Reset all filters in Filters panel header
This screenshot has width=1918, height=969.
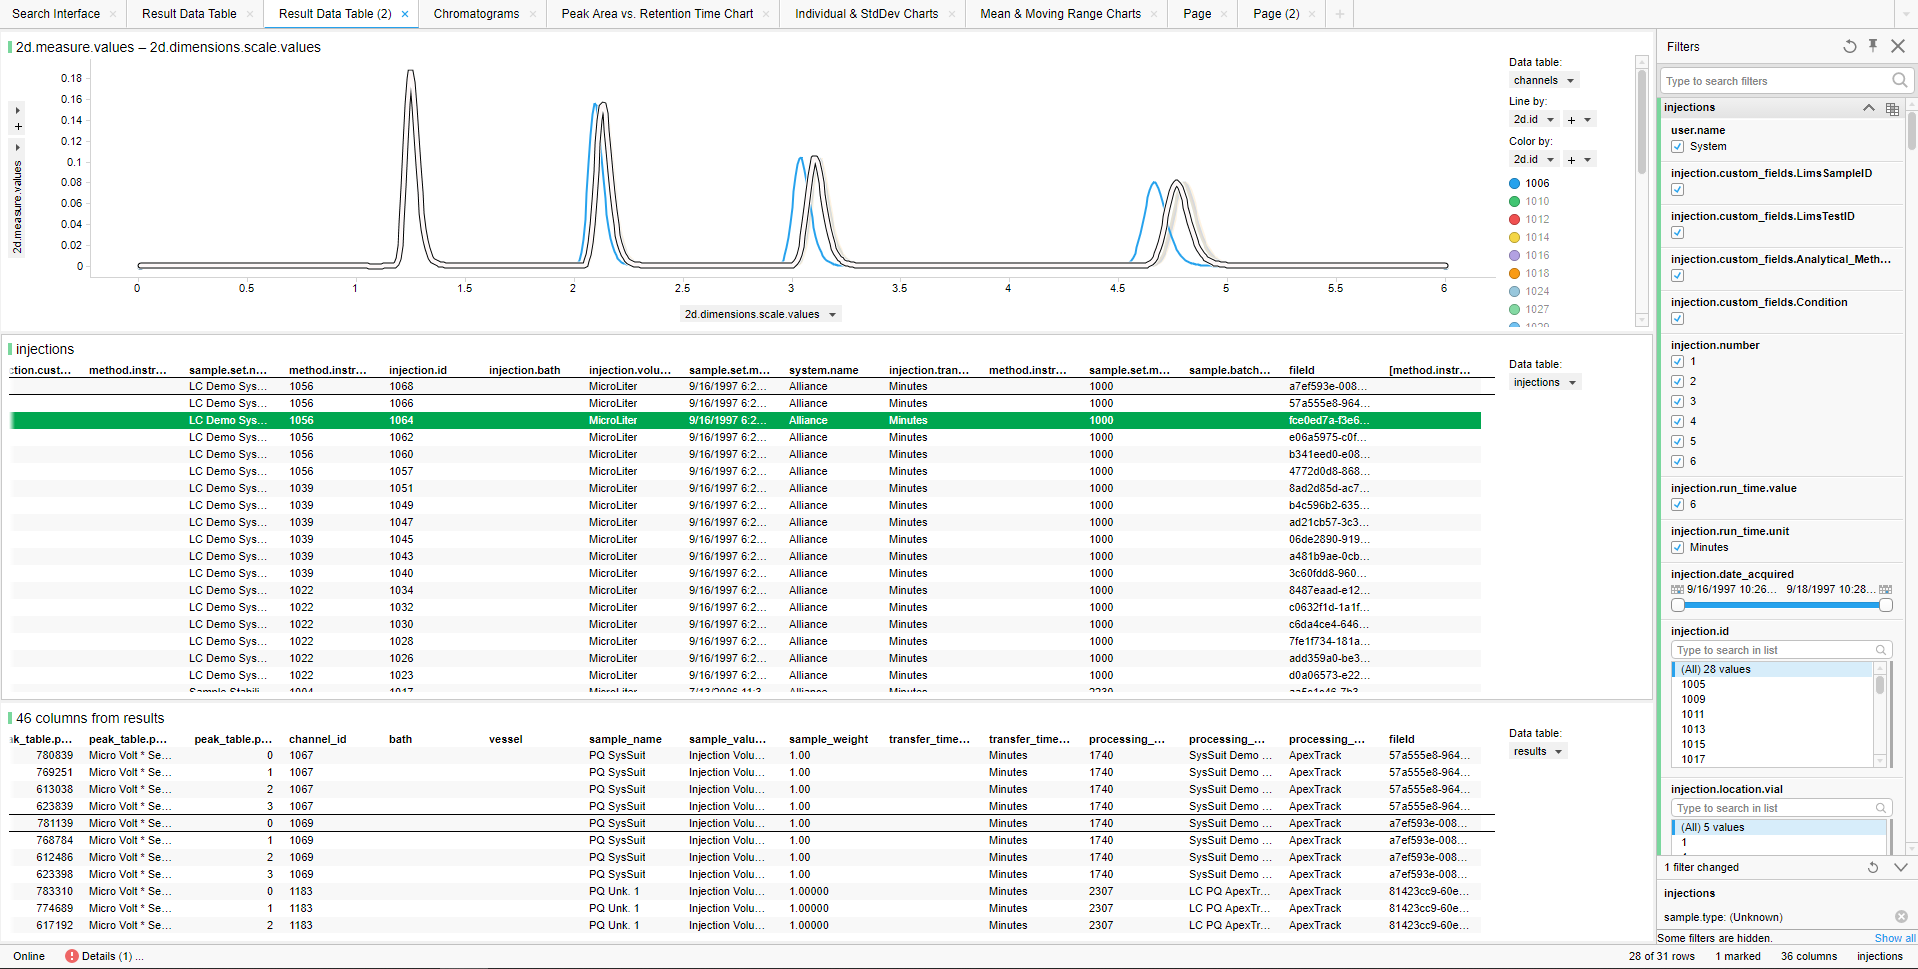pyautogui.click(x=1849, y=46)
